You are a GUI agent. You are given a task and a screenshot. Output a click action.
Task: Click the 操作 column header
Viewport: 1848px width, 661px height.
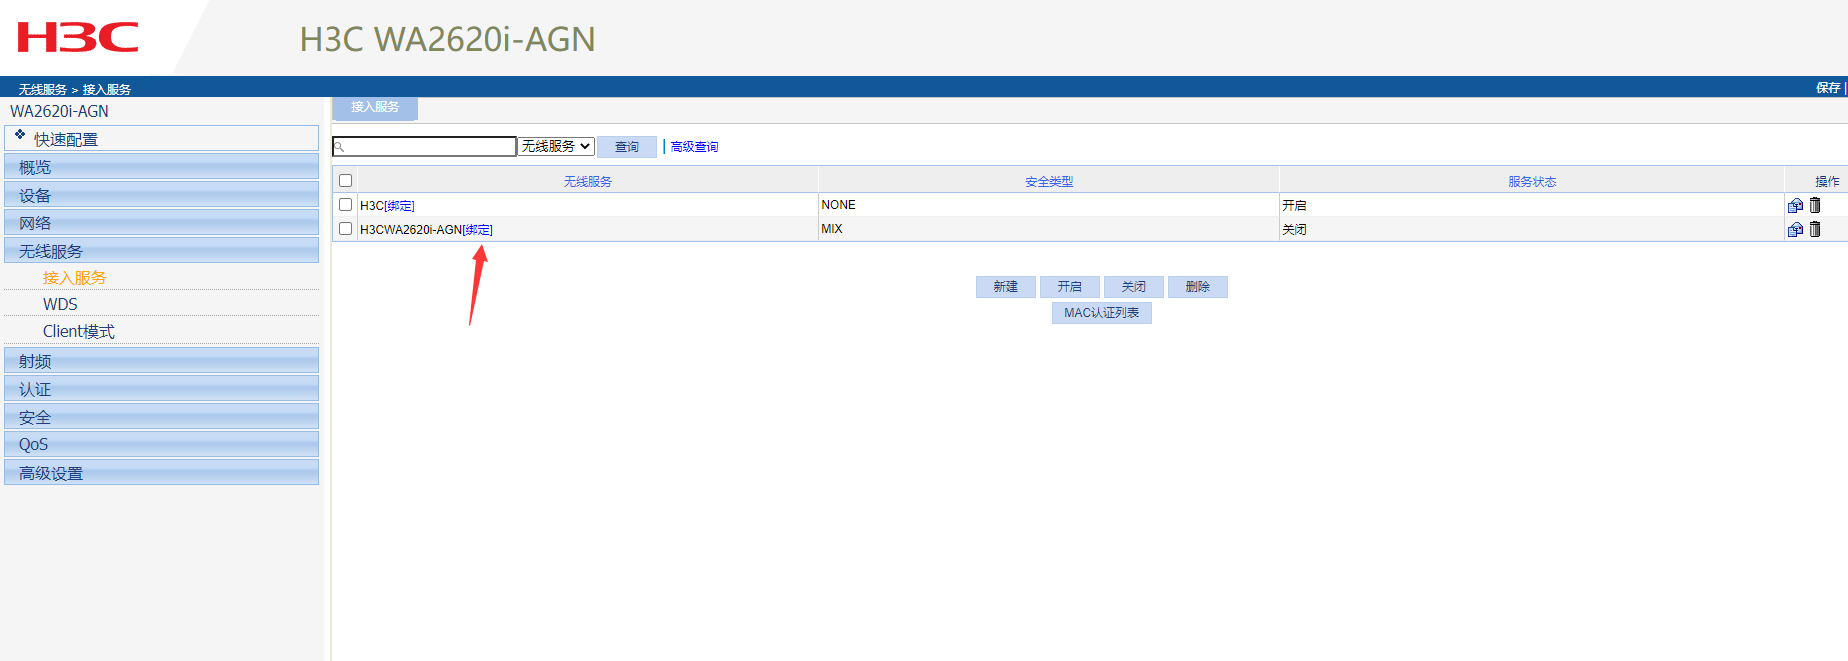coord(1827,182)
